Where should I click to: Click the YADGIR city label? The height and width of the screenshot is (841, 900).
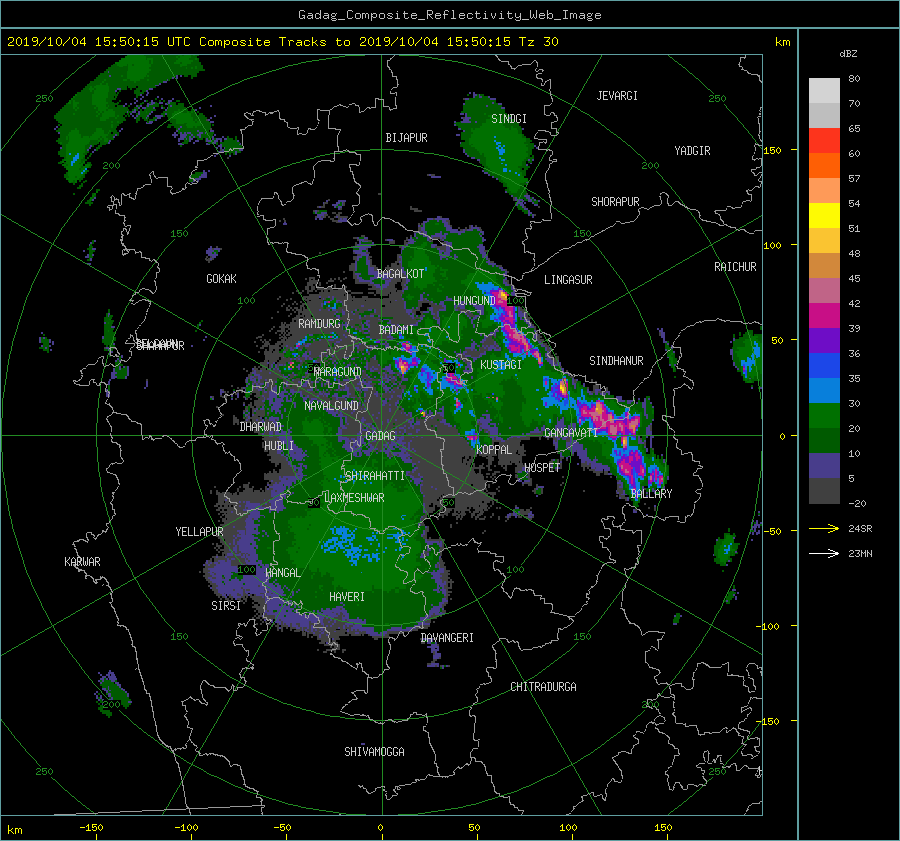pos(692,151)
